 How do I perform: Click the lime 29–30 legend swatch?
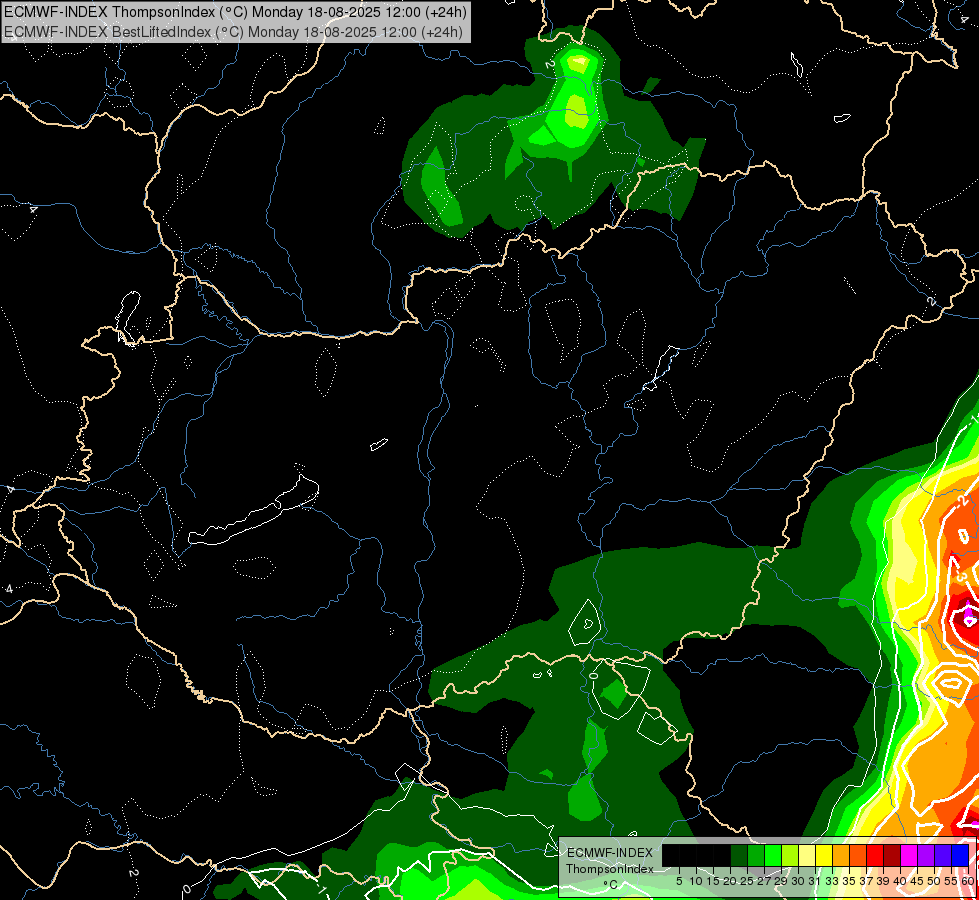[x=790, y=855]
